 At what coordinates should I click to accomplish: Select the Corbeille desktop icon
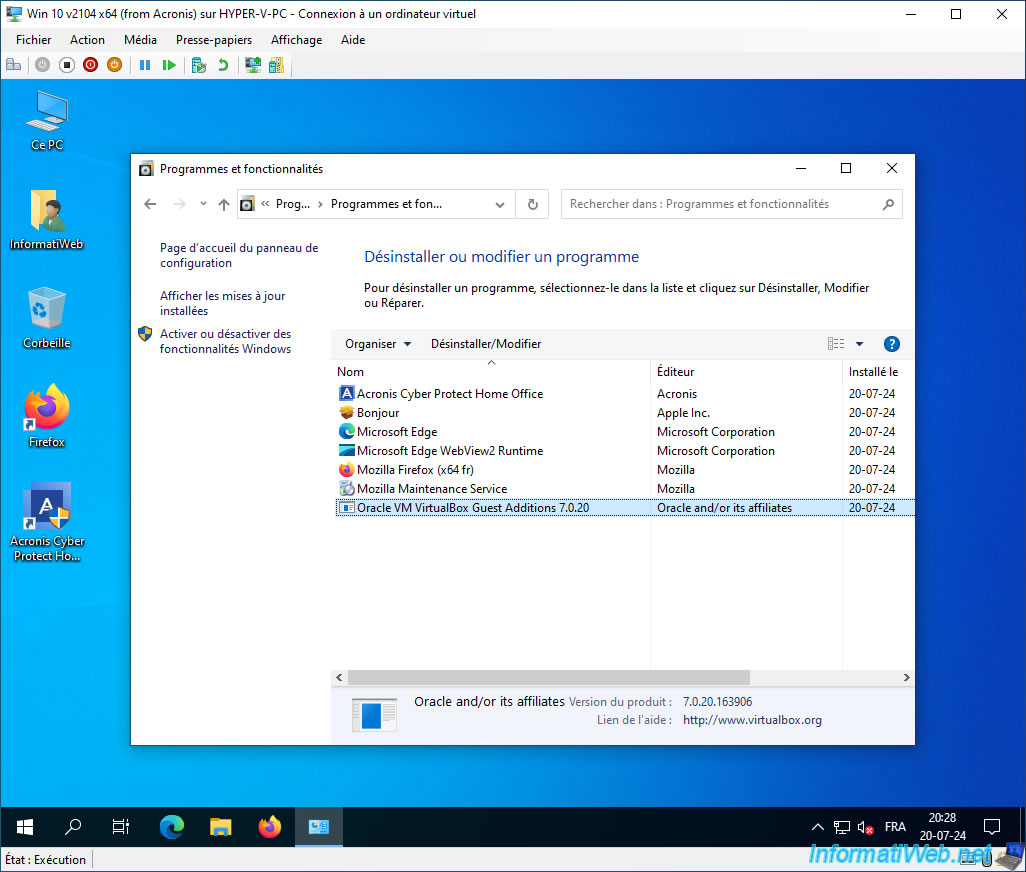[x=46, y=319]
